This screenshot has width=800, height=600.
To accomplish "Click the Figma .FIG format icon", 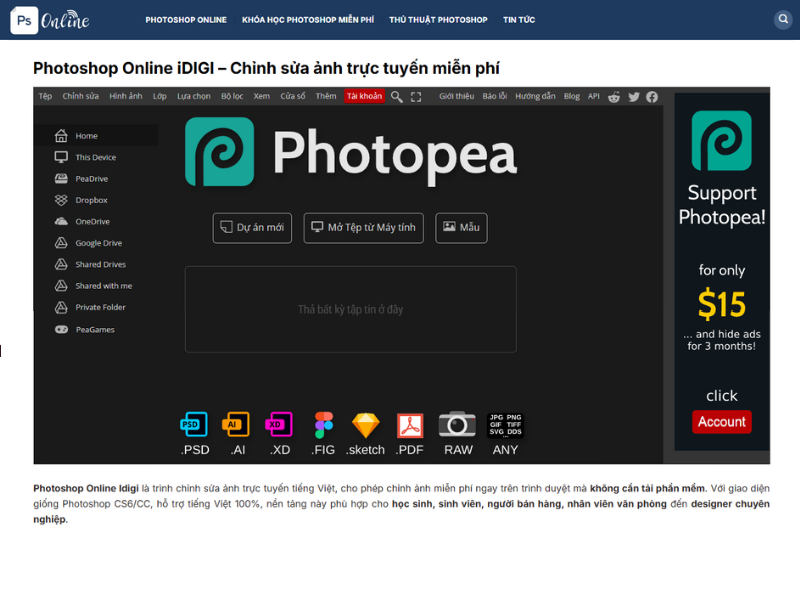I will click(x=323, y=425).
